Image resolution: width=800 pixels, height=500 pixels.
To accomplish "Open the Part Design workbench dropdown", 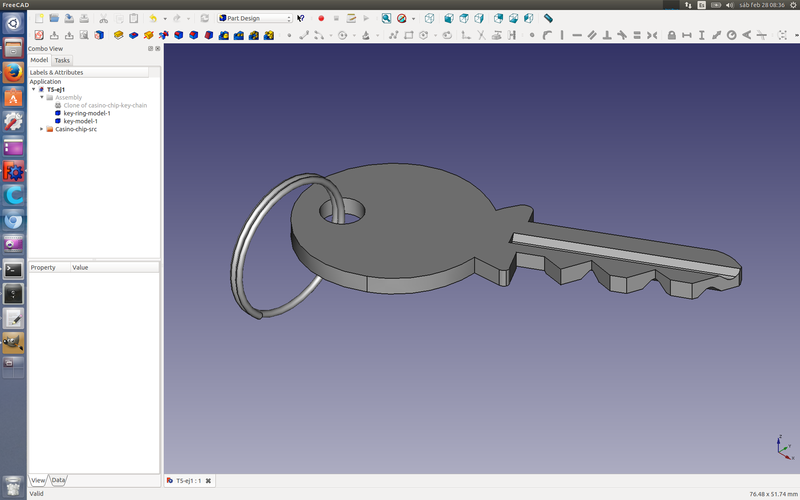I will (x=255, y=18).
